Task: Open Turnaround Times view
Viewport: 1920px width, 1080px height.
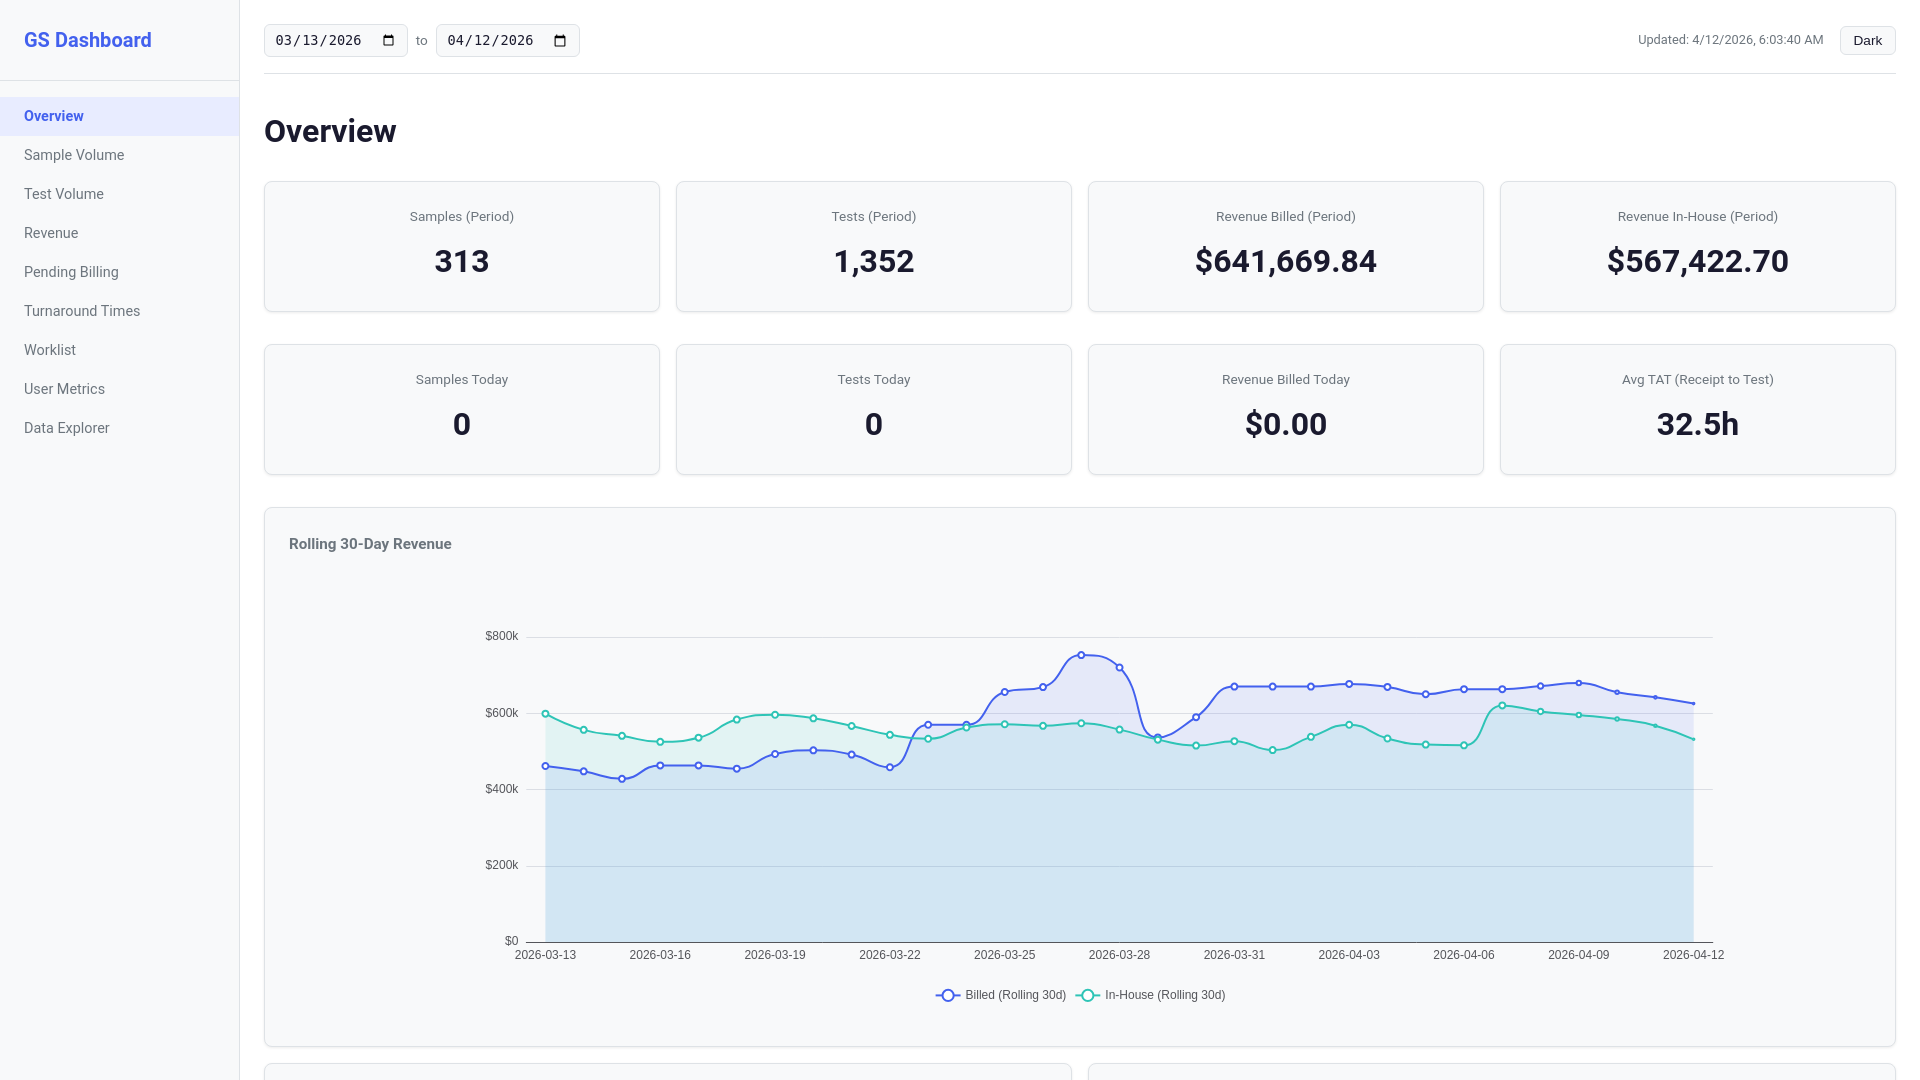Action: tap(82, 311)
